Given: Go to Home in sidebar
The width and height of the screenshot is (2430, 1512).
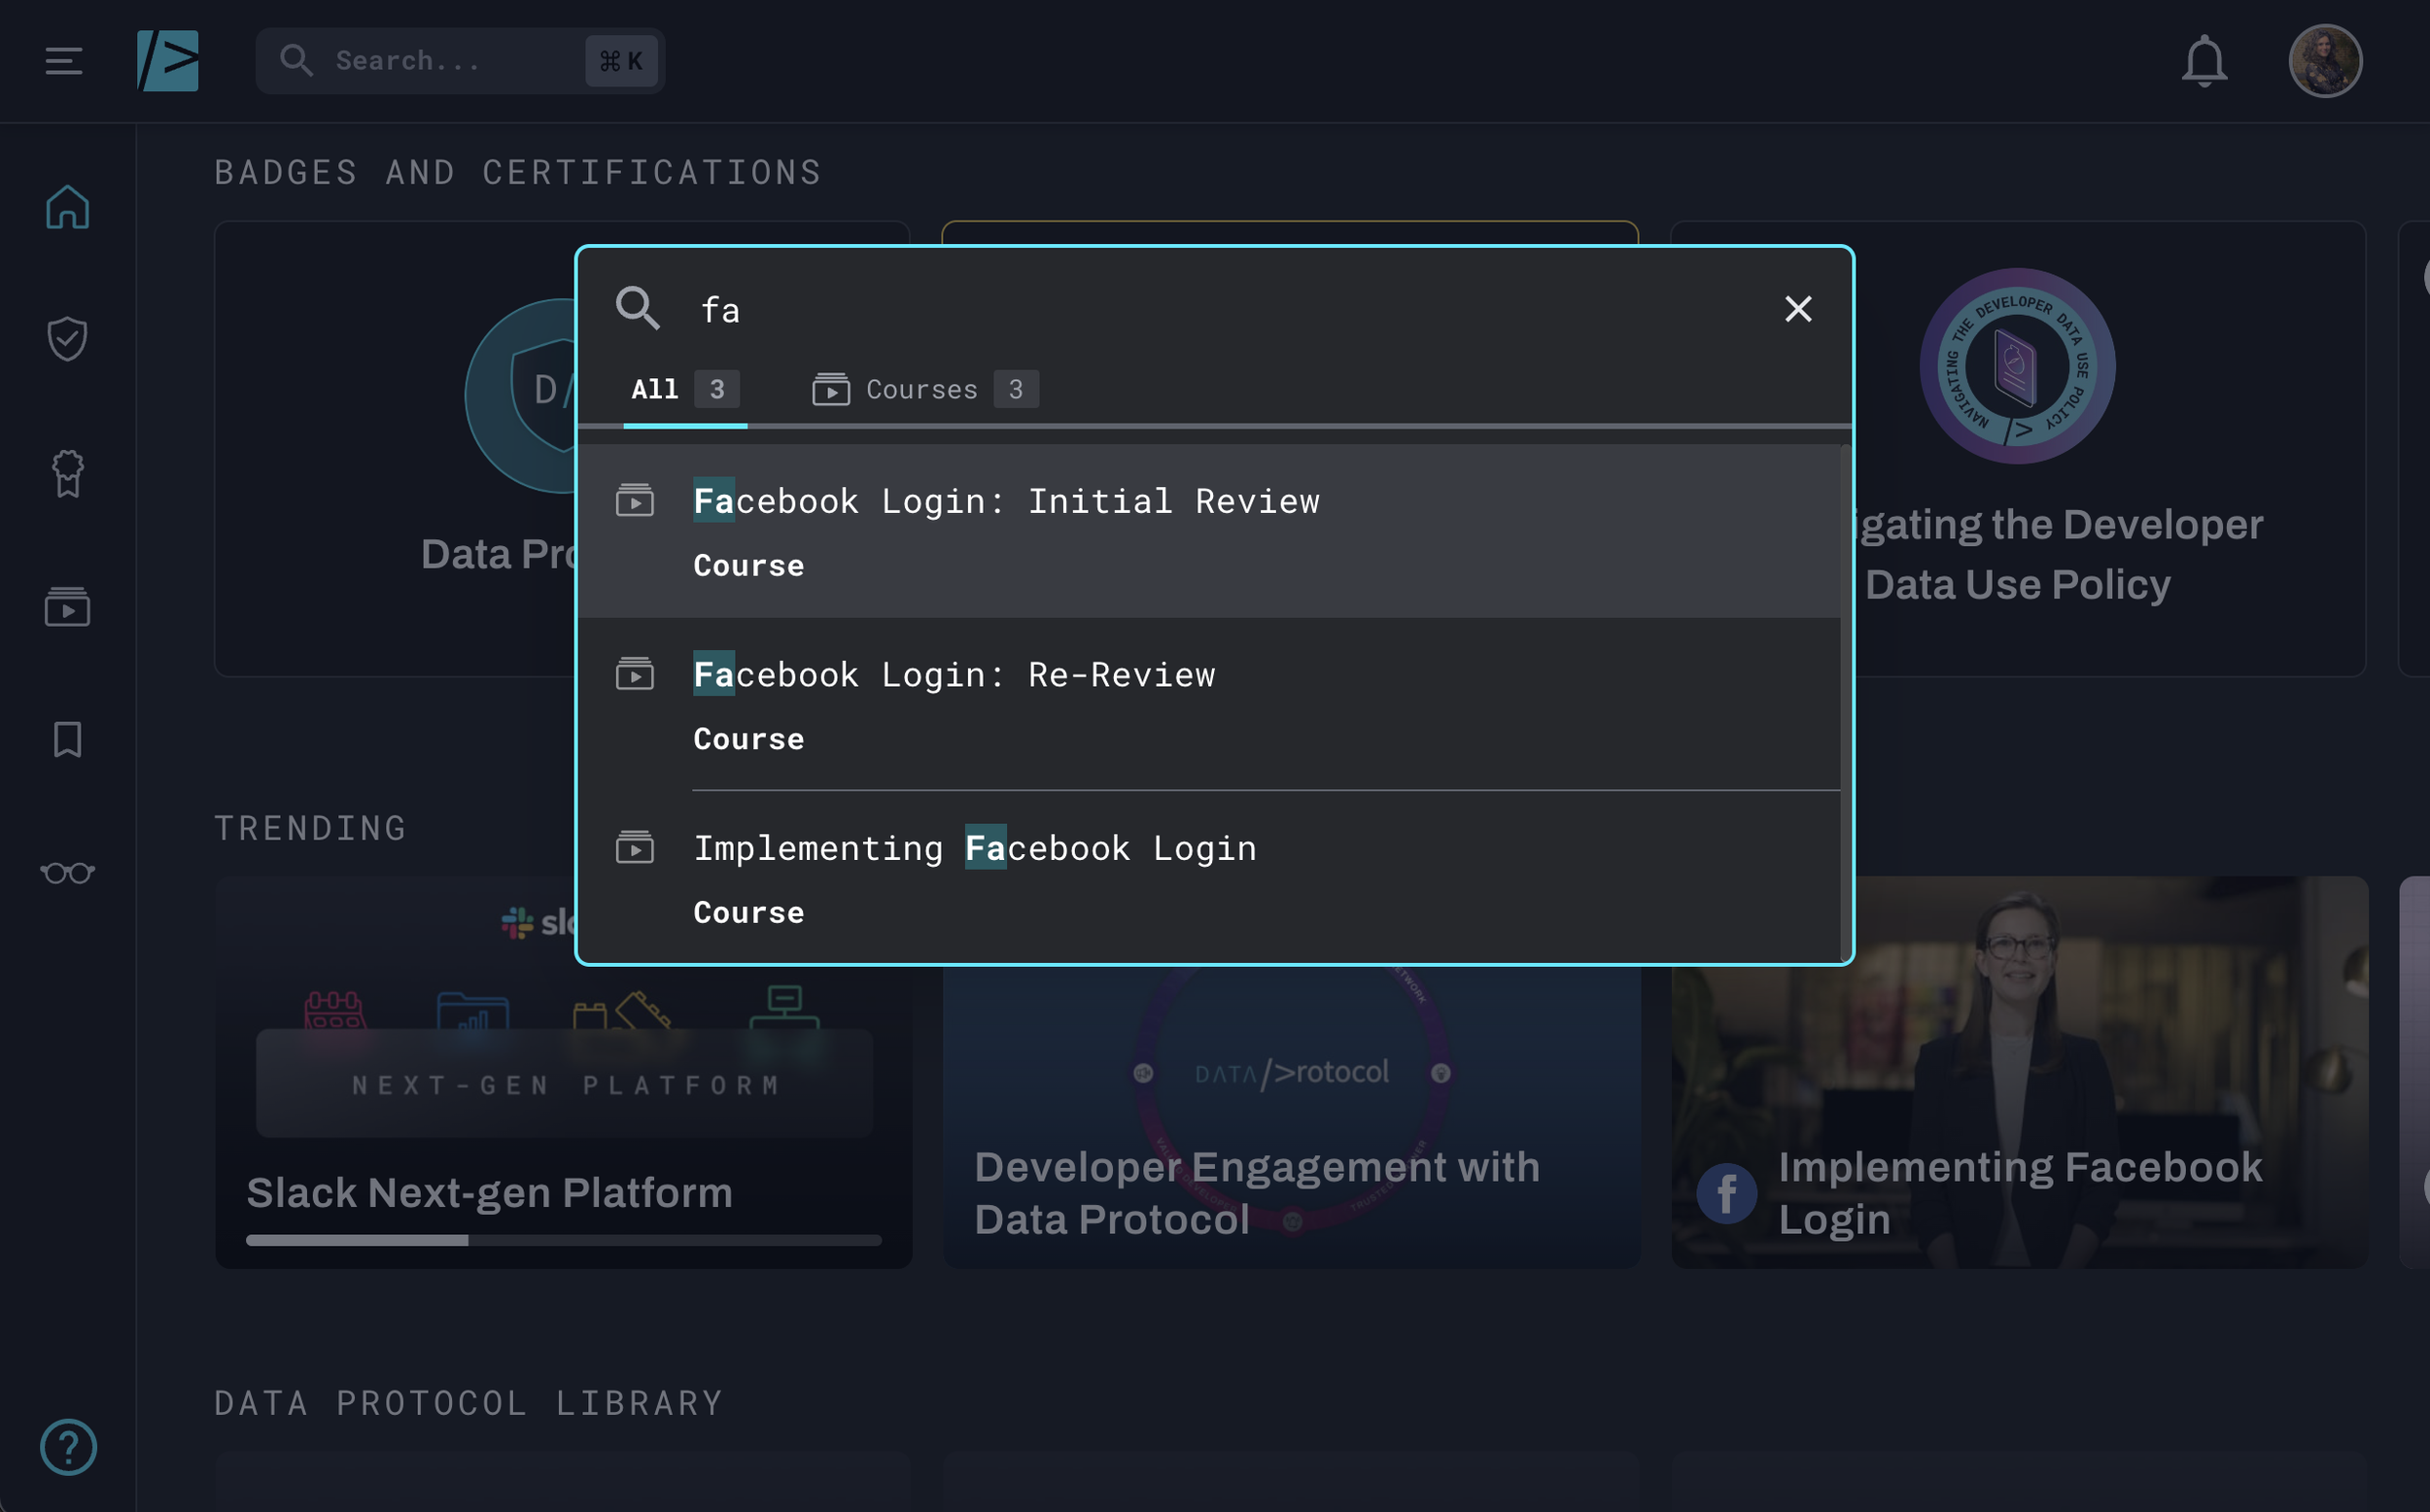Looking at the screenshot, I should (x=67, y=207).
